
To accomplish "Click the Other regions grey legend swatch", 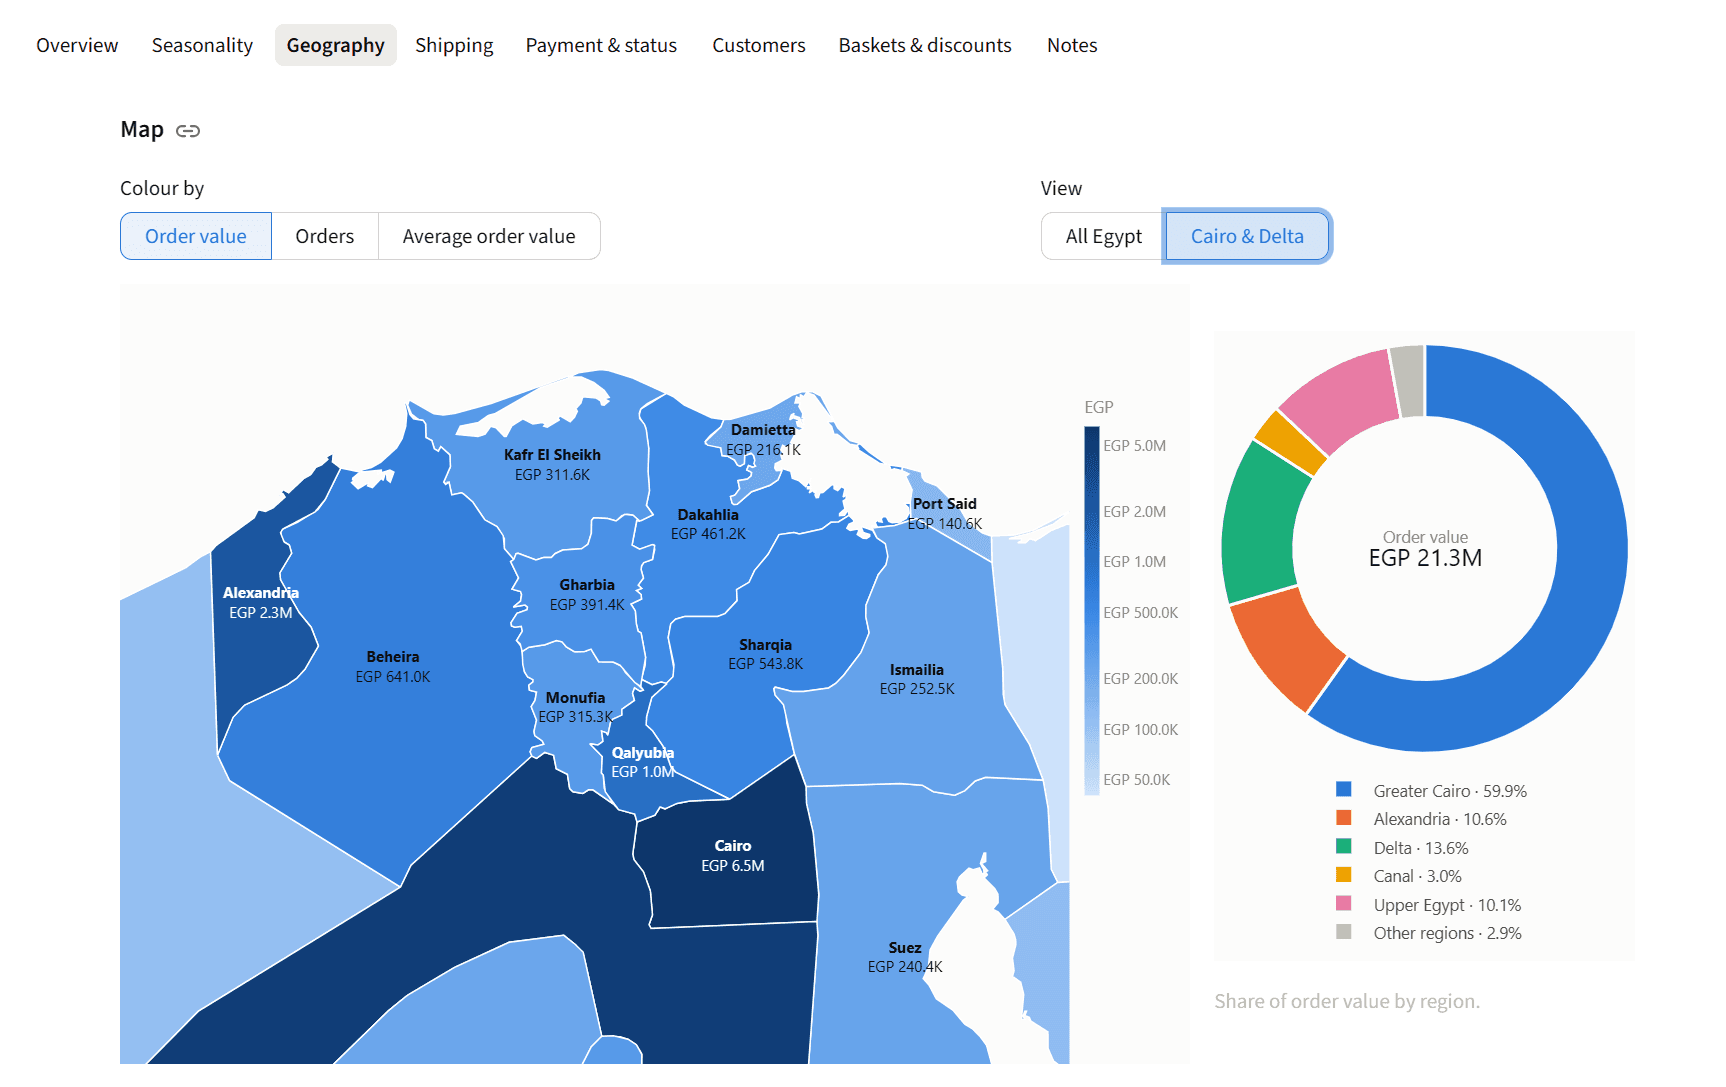I will click(x=1344, y=932).
